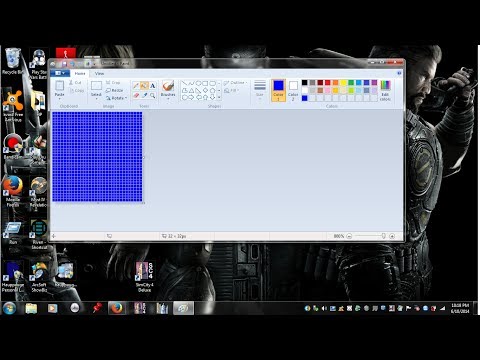Click the Select rectangle tool

pos(96,86)
